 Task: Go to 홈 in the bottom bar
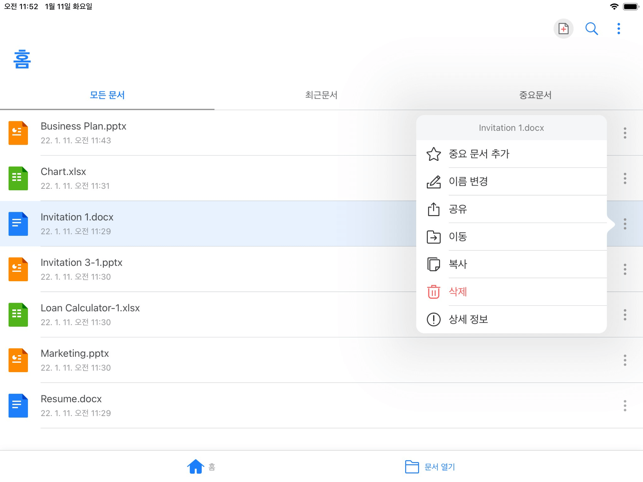click(201, 467)
